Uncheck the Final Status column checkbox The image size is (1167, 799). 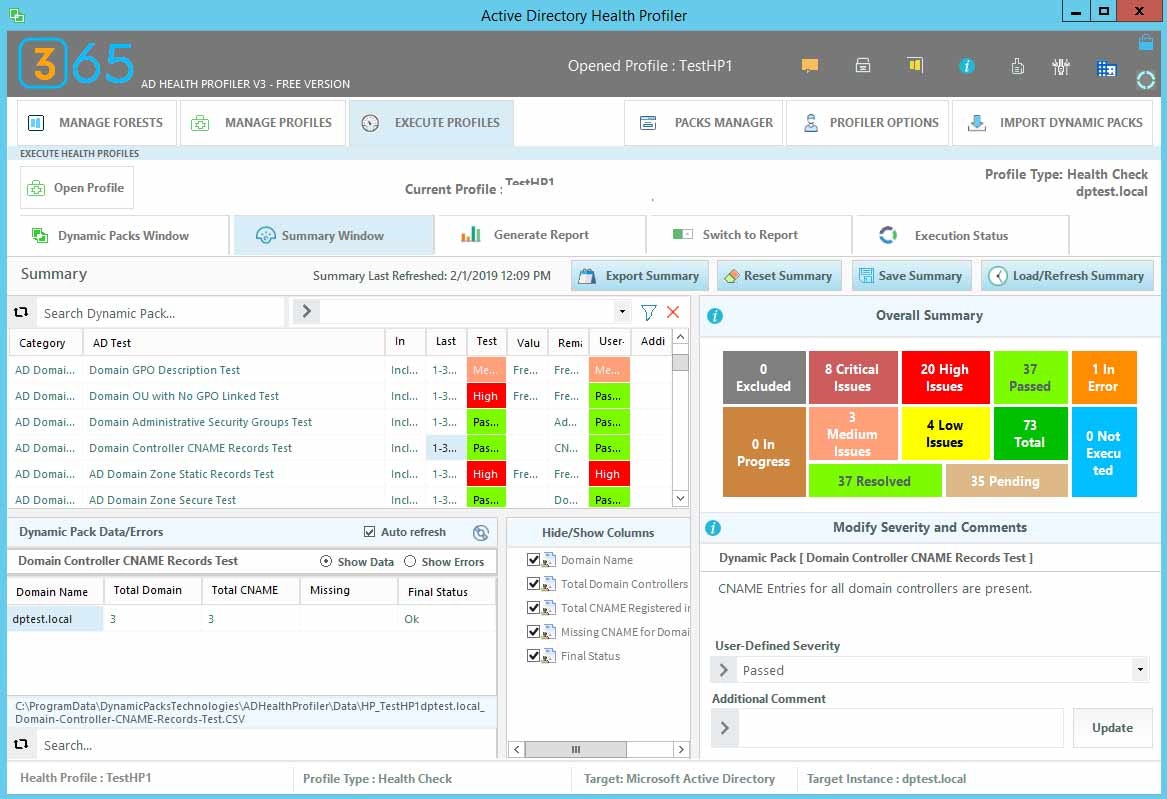[x=533, y=655]
